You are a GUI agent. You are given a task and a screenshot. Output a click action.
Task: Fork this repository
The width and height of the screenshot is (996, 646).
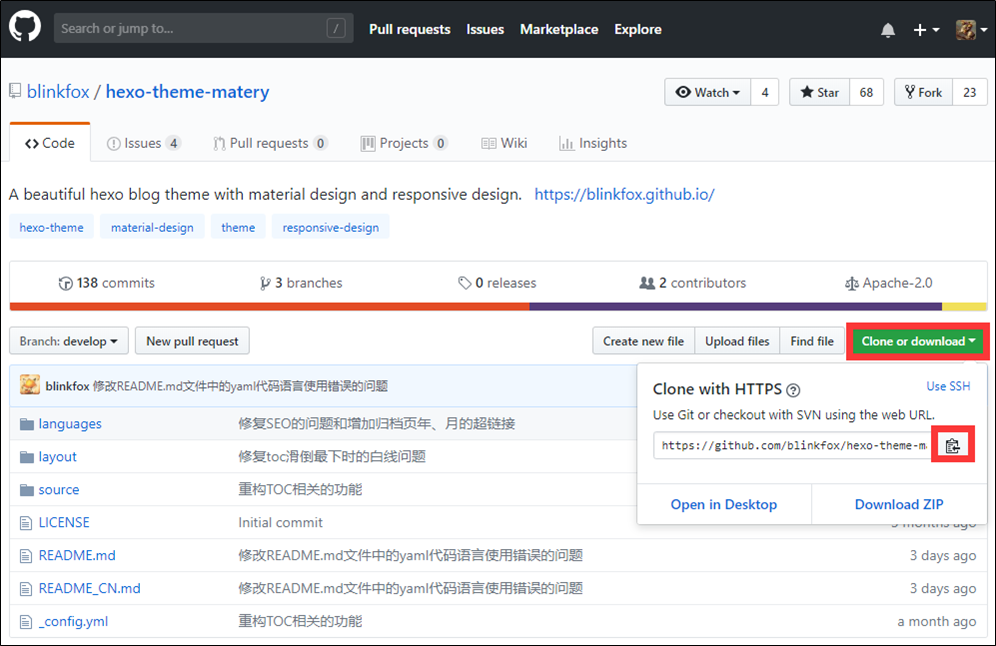[924, 92]
